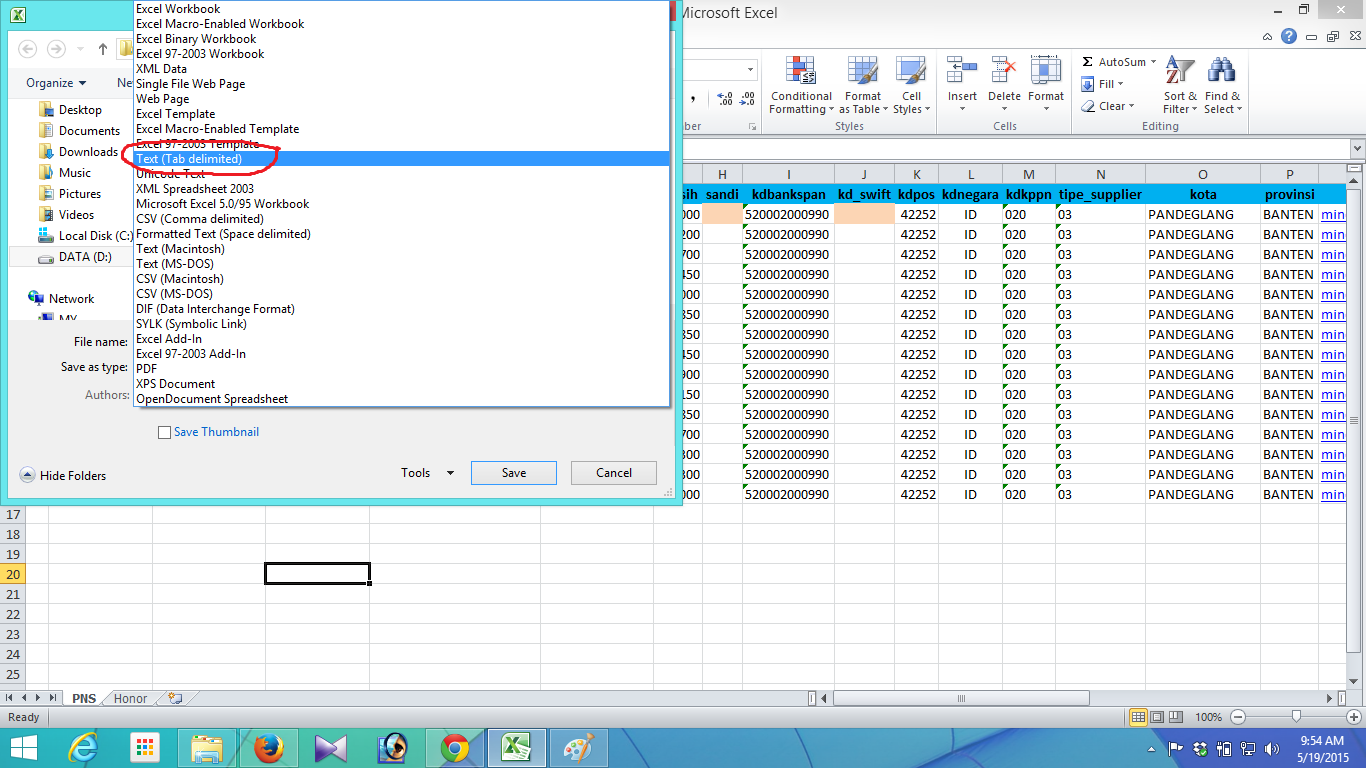Collapse the folder pane with Hide Folders
Screen dimensions: 1366x768
pos(63,476)
